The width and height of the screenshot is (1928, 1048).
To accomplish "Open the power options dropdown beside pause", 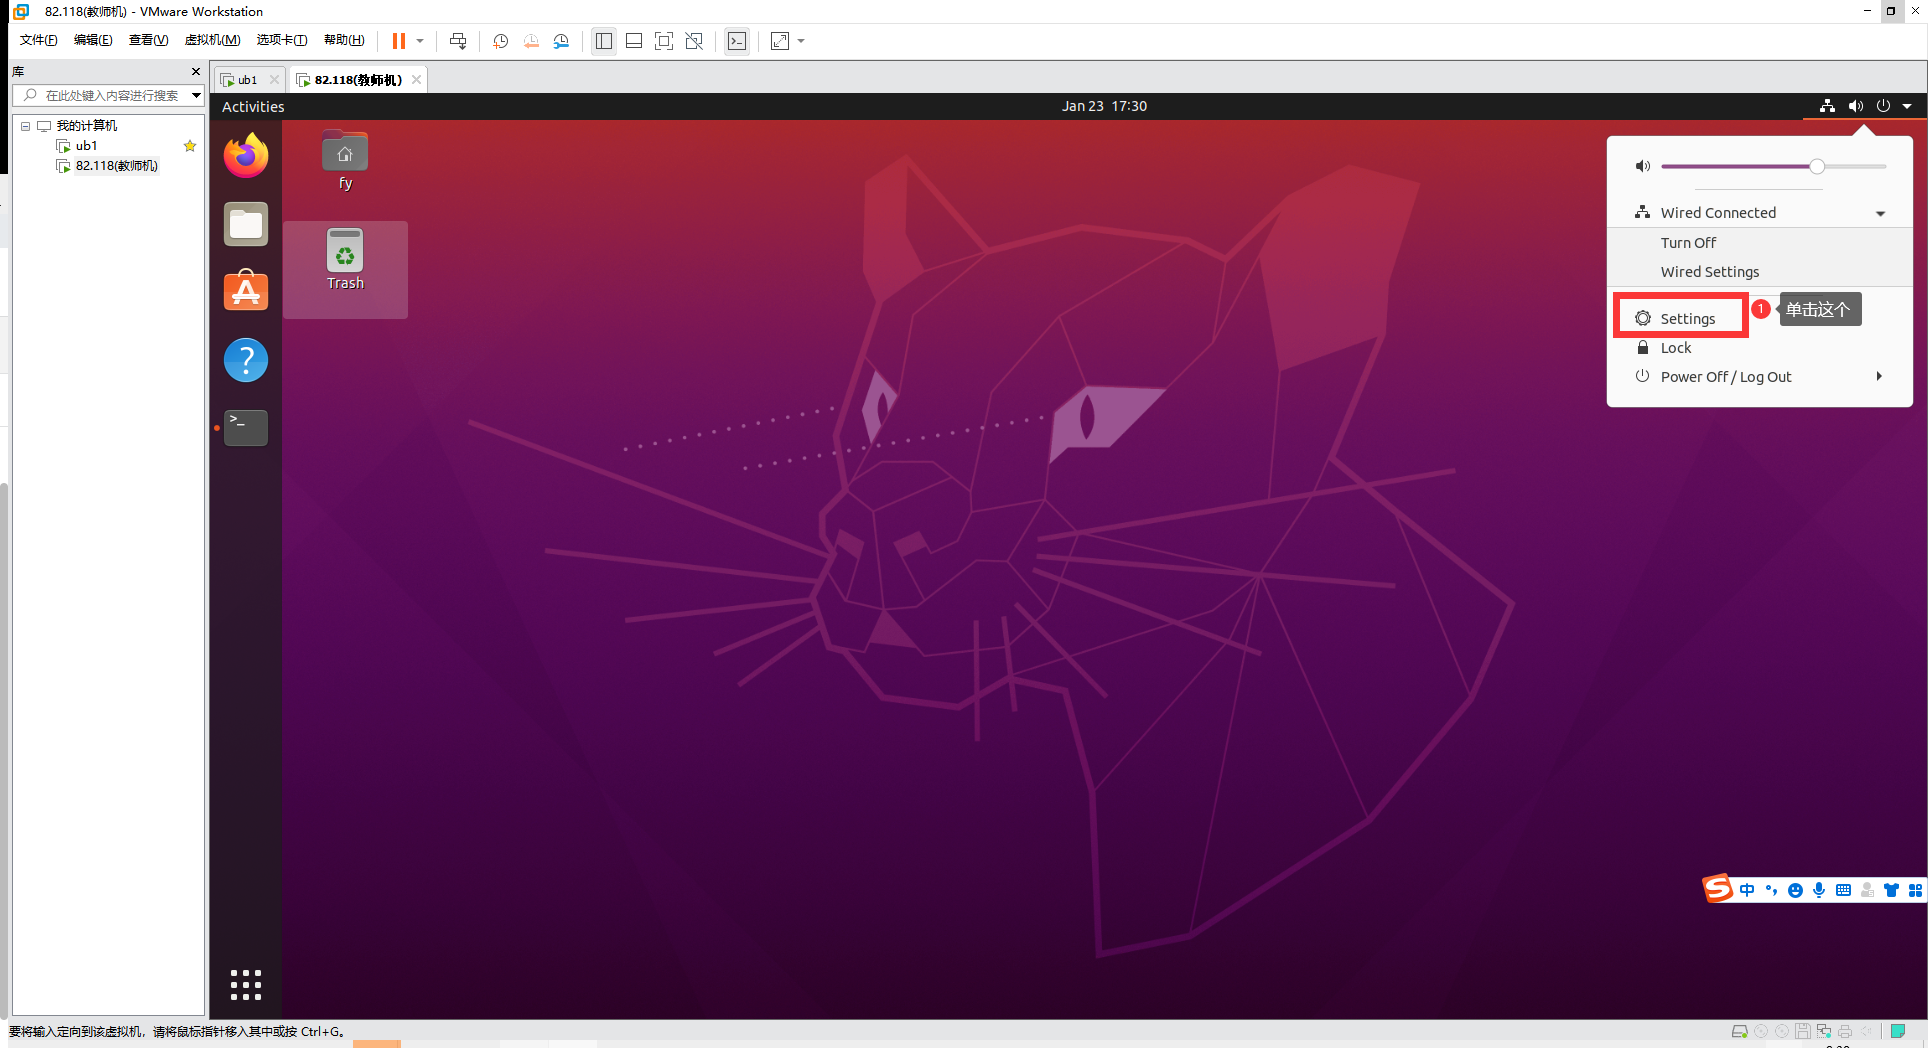I will click(420, 41).
